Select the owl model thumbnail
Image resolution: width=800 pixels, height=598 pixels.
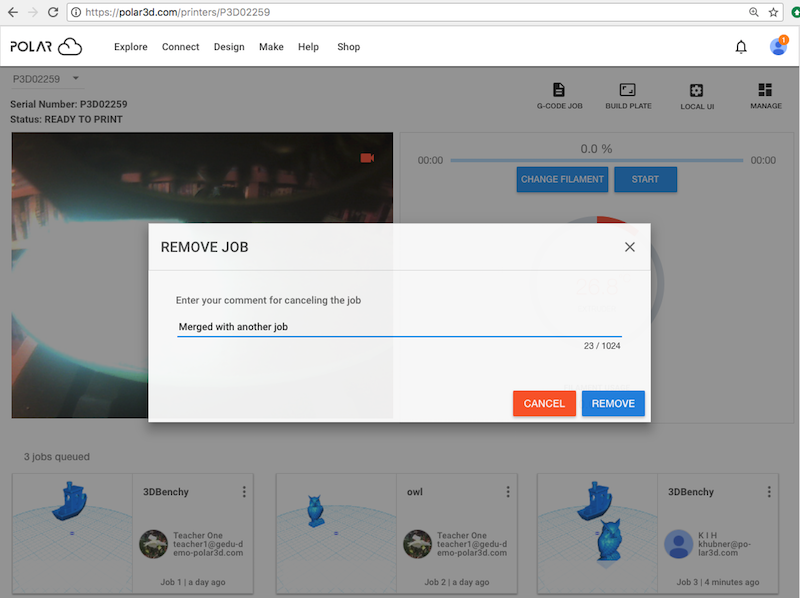tap(336, 533)
